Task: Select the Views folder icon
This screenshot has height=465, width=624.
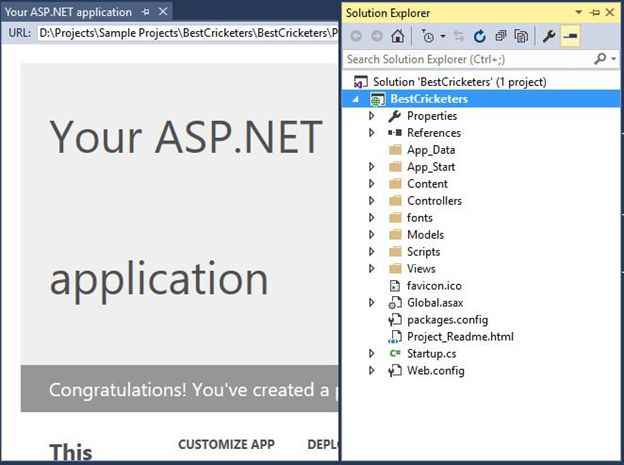Action: coord(395,268)
